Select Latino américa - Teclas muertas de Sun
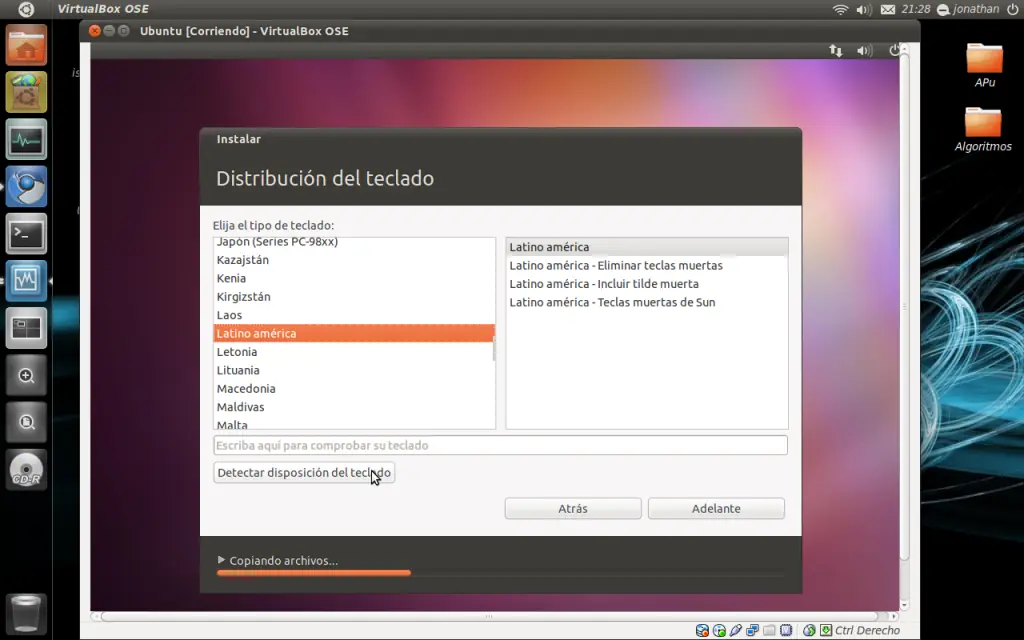The image size is (1024, 640). [x=647, y=302]
